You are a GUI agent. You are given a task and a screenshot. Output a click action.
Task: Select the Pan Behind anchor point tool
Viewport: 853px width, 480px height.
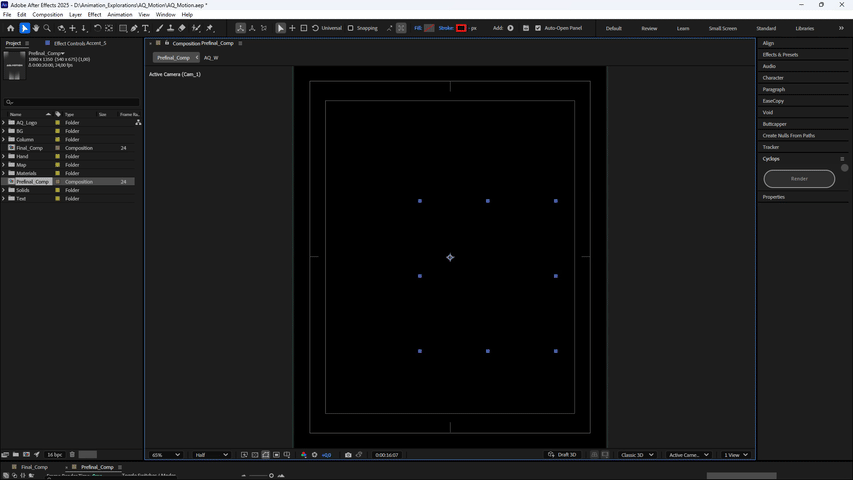(x=109, y=28)
